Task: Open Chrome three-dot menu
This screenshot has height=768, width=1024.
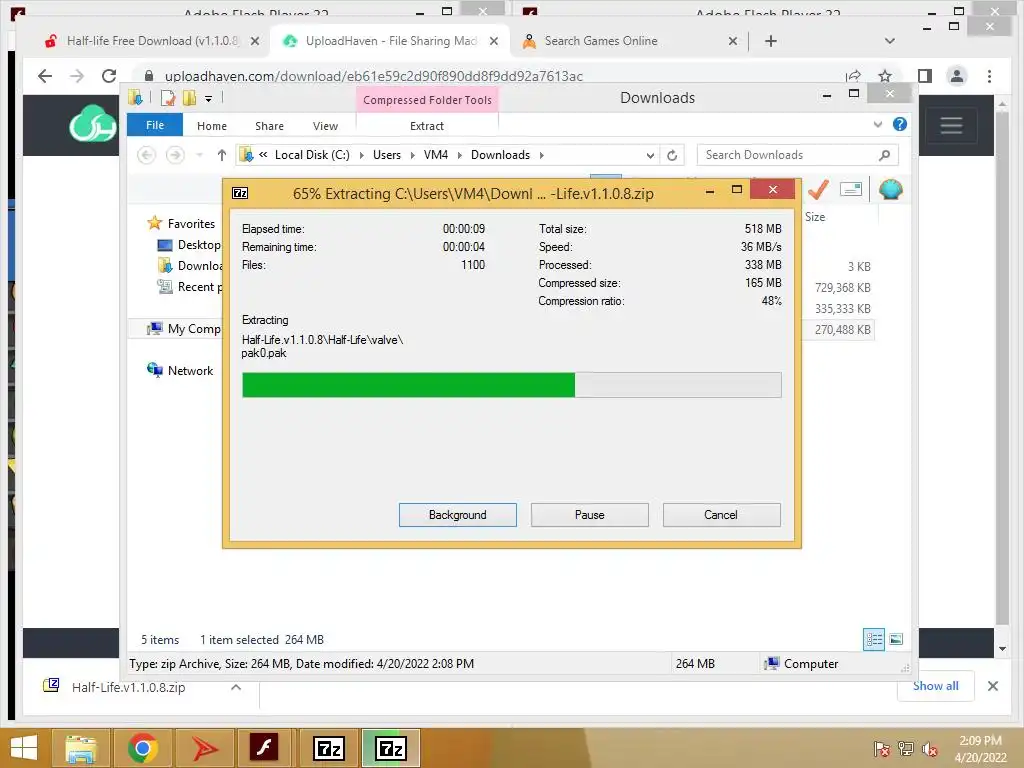Action: (989, 76)
